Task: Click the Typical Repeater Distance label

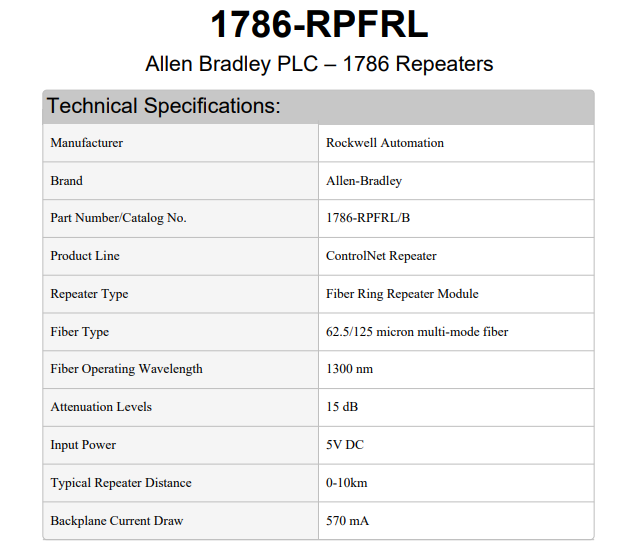Action: click(x=121, y=483)
